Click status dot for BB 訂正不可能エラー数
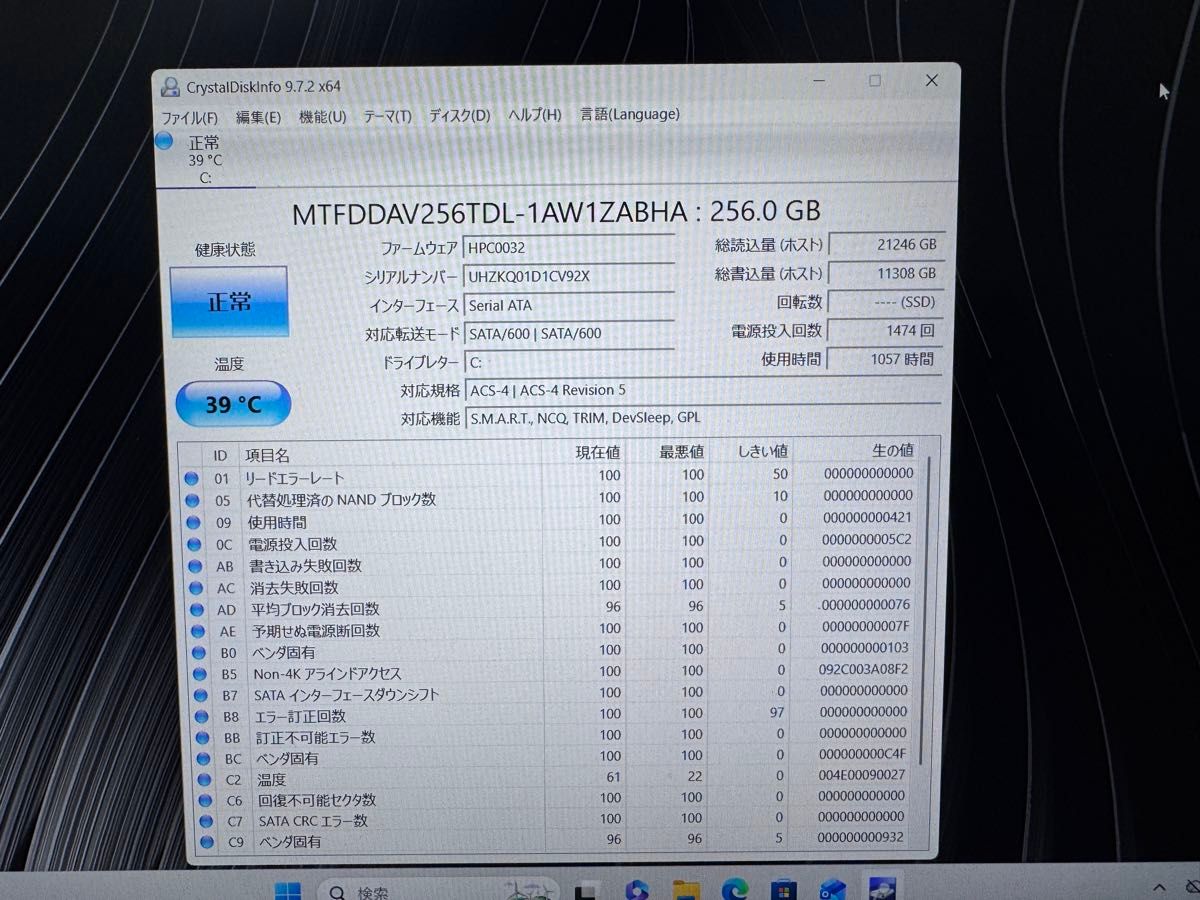 pos(201,738)
